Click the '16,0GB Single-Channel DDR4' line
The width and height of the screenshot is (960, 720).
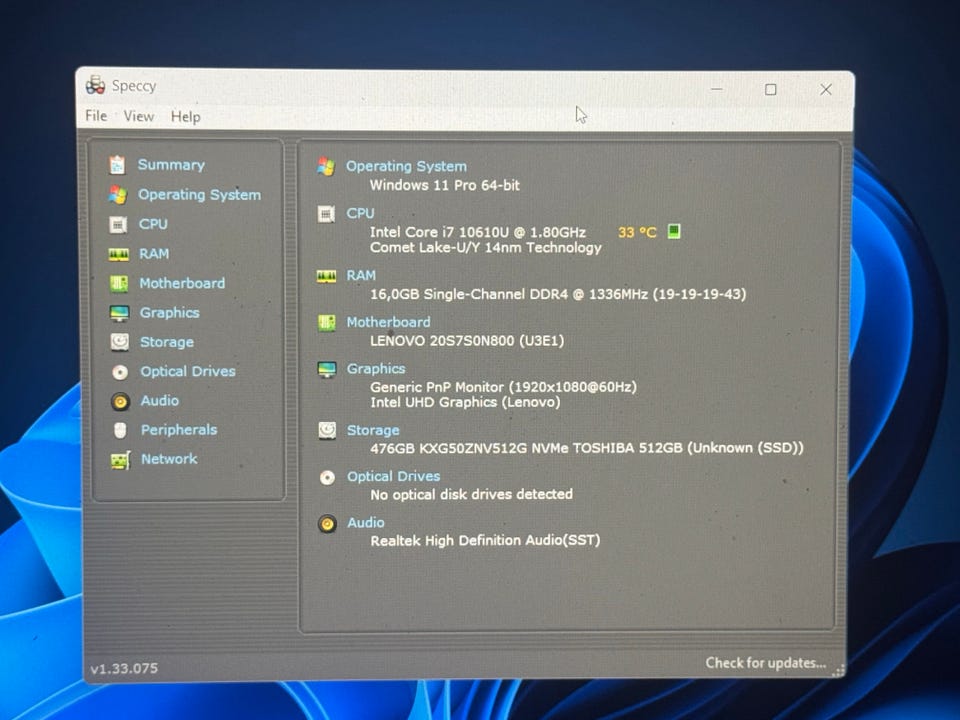(558, 294)
